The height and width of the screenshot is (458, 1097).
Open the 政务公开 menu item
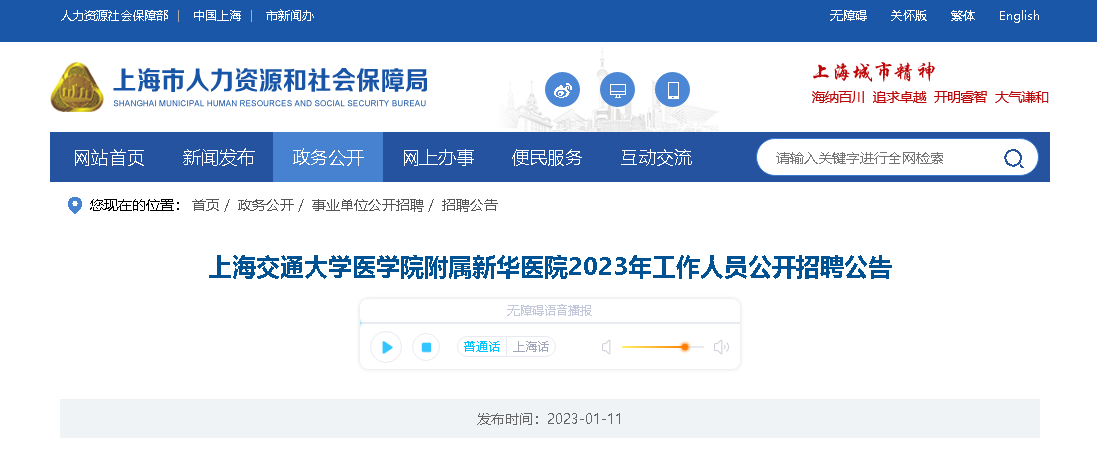coord(328,157)
